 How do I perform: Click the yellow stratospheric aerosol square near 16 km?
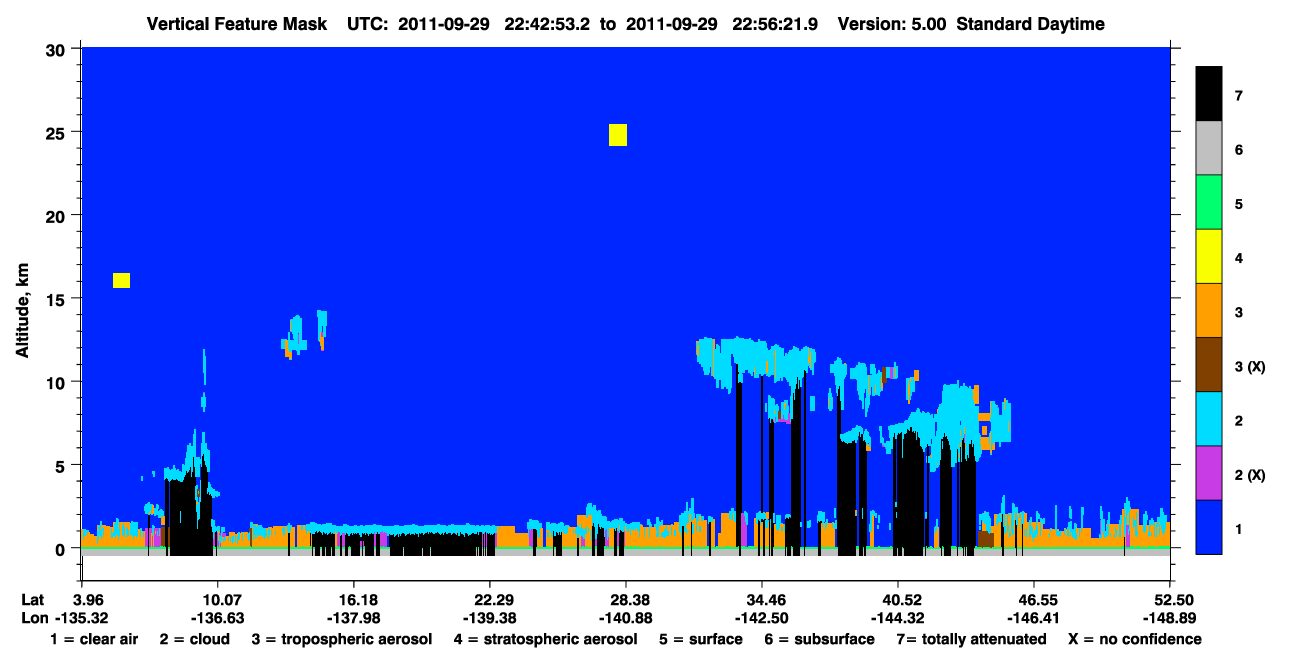click(x=121, y=280)
